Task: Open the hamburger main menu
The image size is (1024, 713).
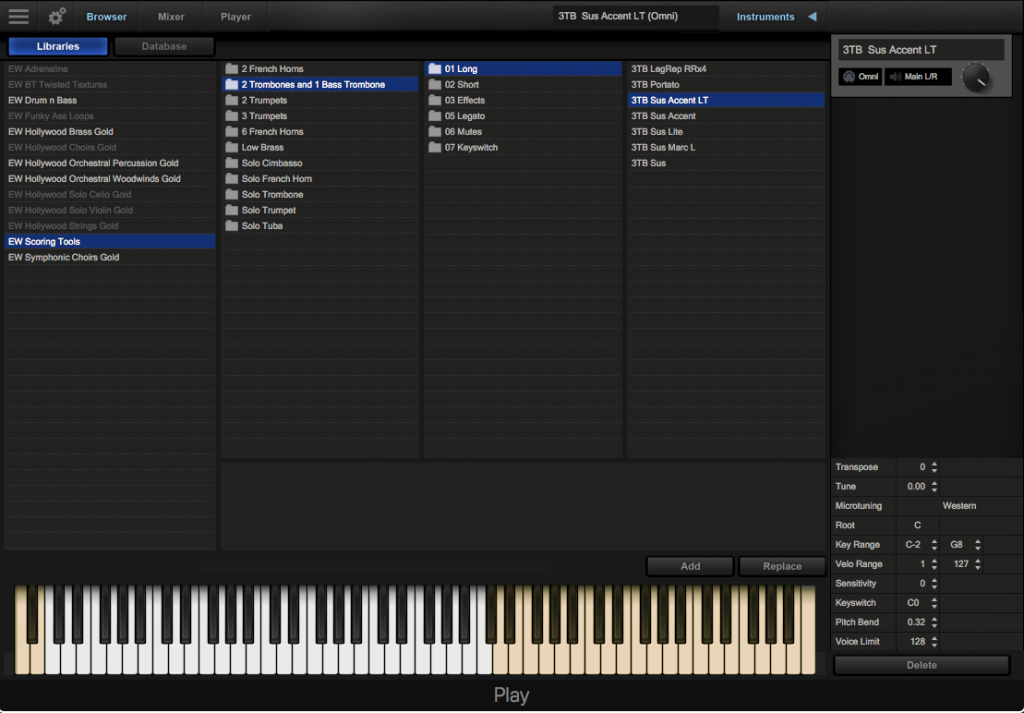Action: [18, 16]
